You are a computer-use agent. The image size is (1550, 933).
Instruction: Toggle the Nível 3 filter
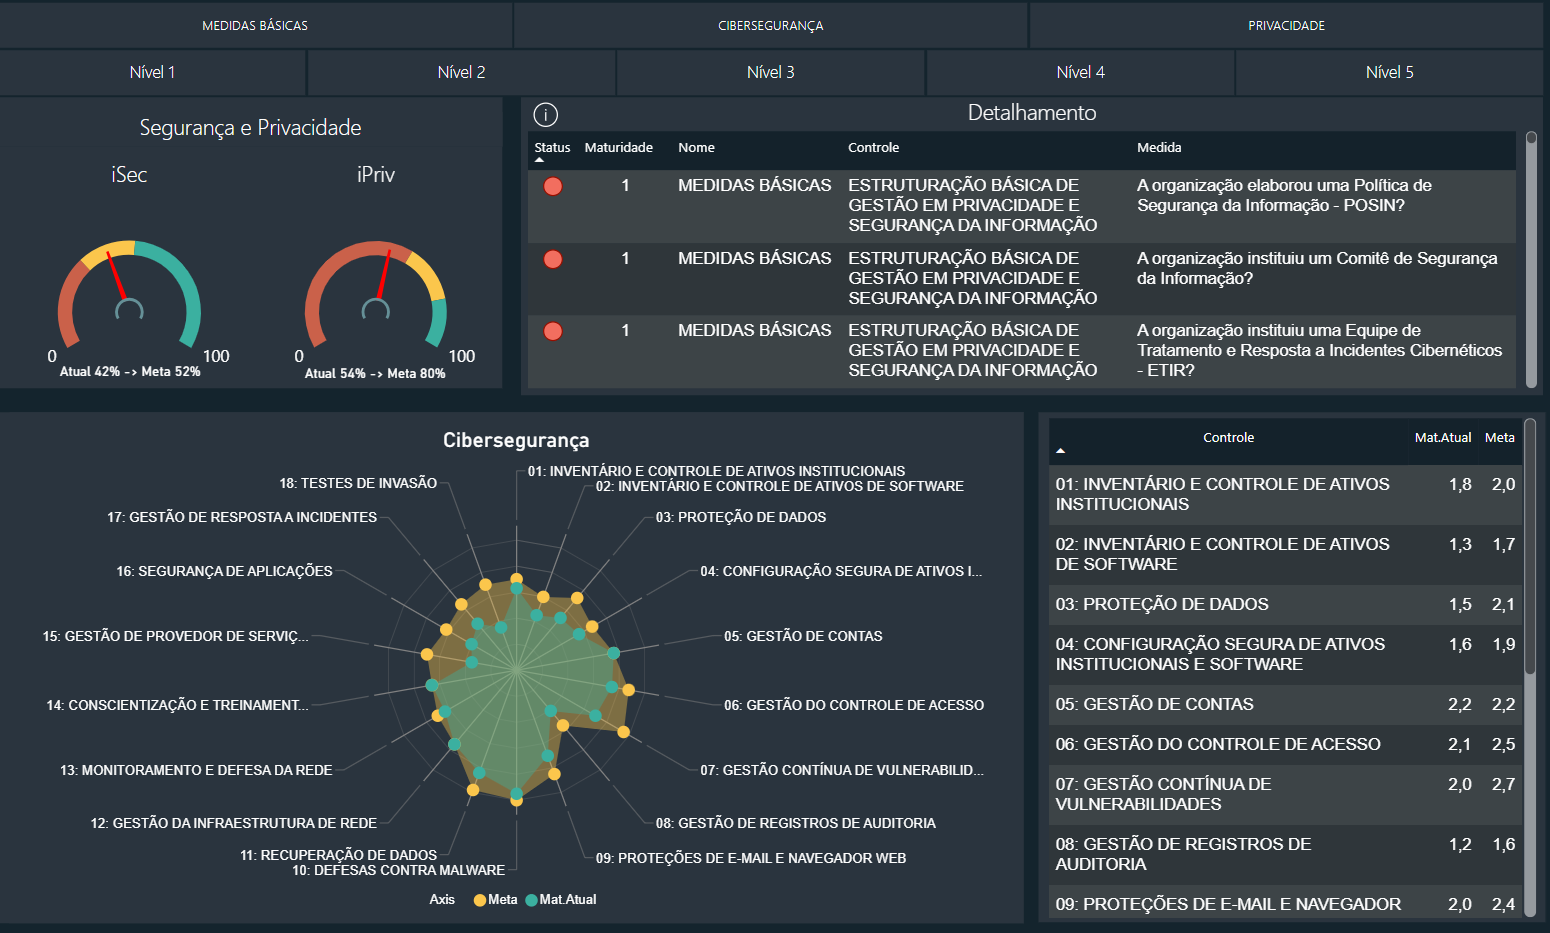click(x=771, y=72)
